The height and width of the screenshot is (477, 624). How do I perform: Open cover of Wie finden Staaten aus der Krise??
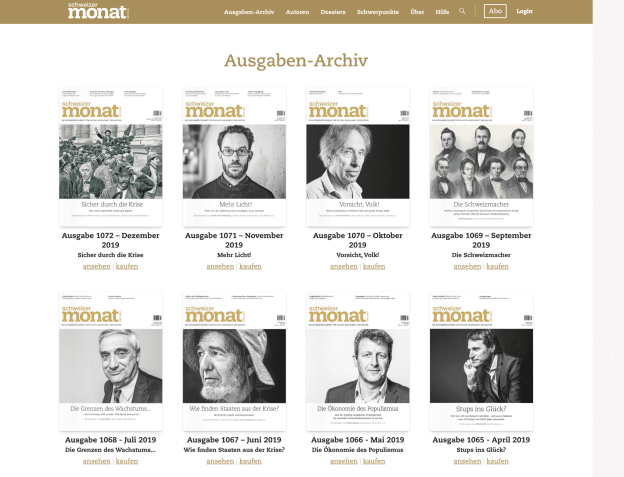234,361
